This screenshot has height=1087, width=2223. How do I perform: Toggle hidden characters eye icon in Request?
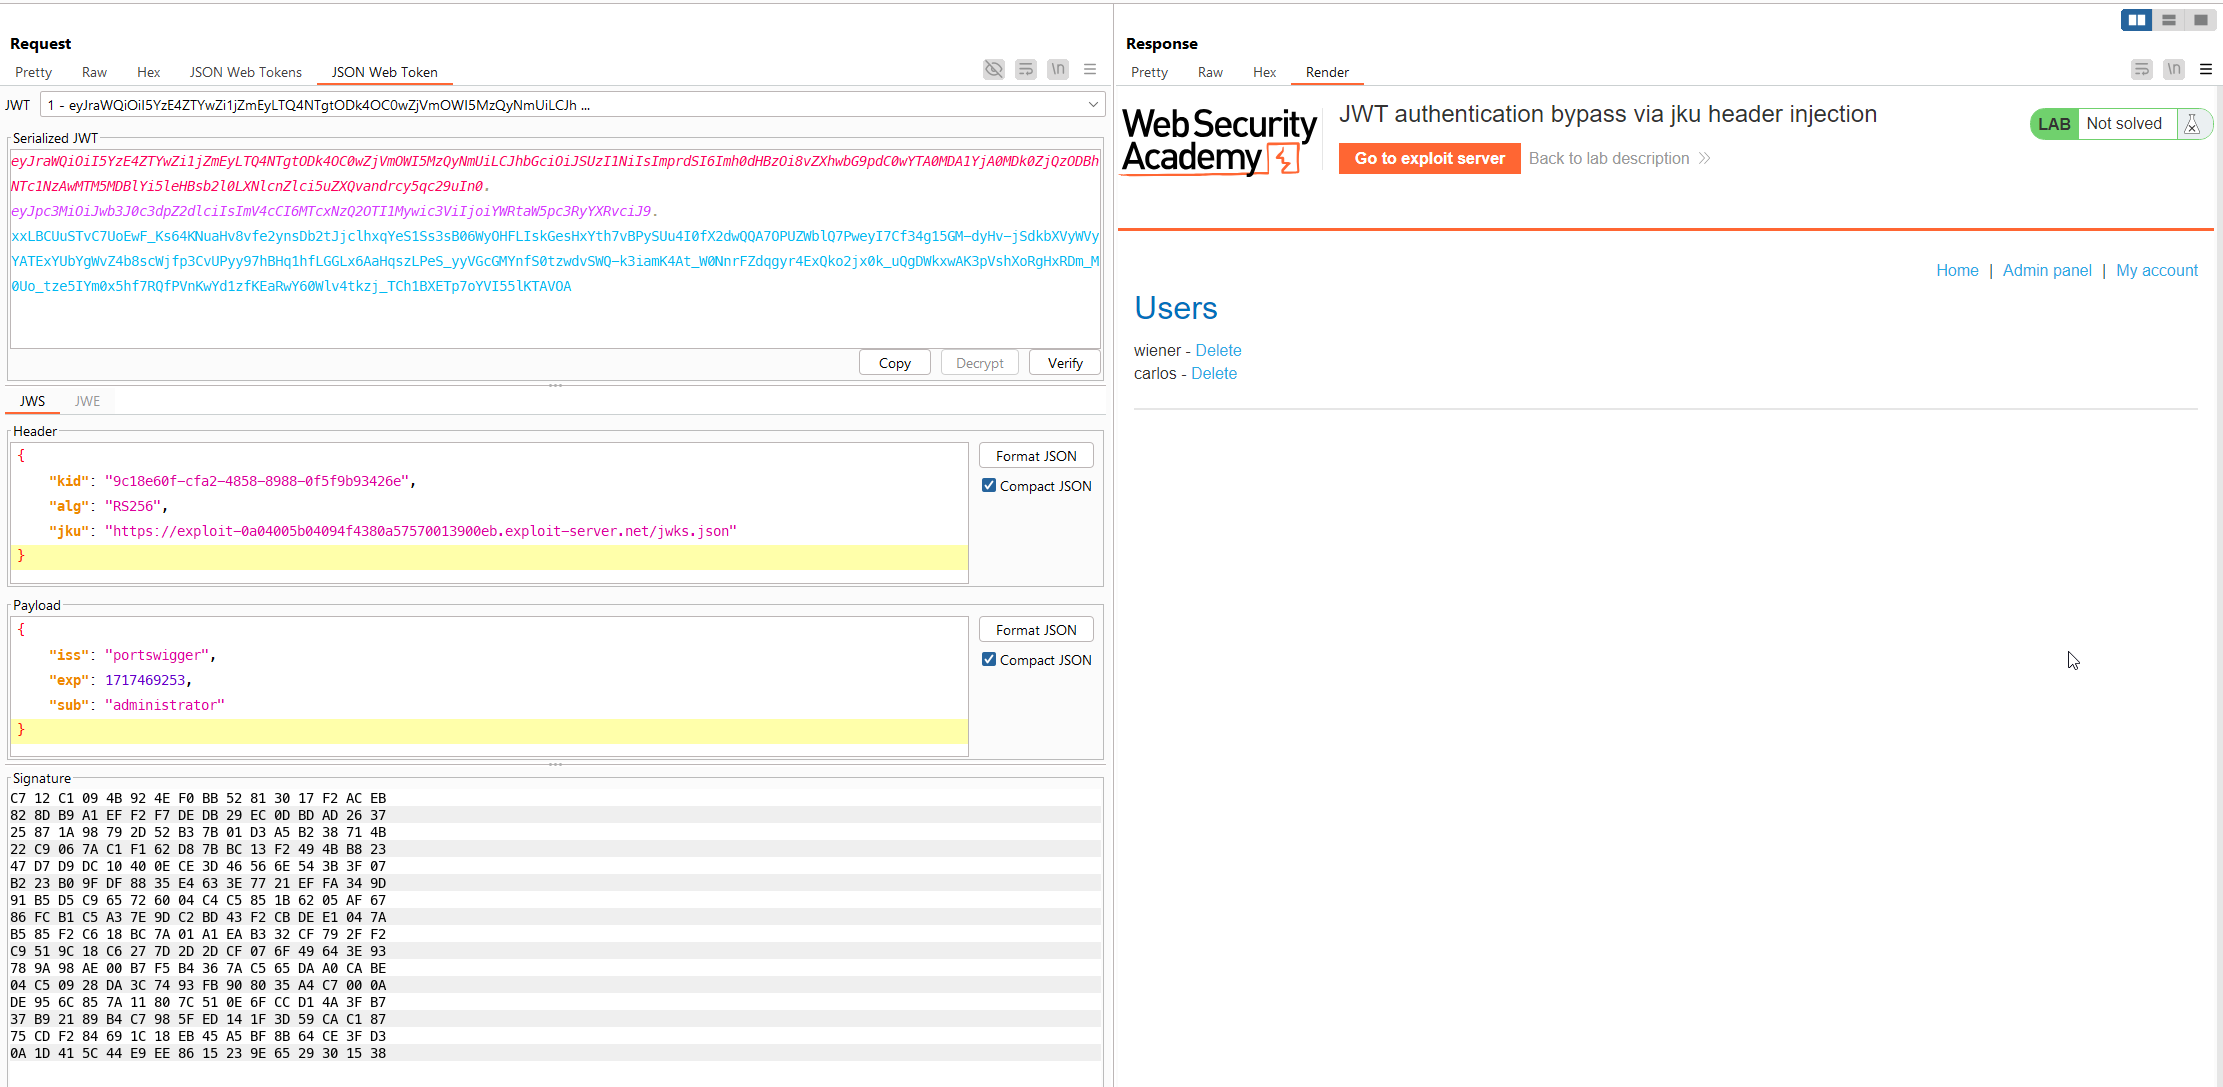pos(993,69)
